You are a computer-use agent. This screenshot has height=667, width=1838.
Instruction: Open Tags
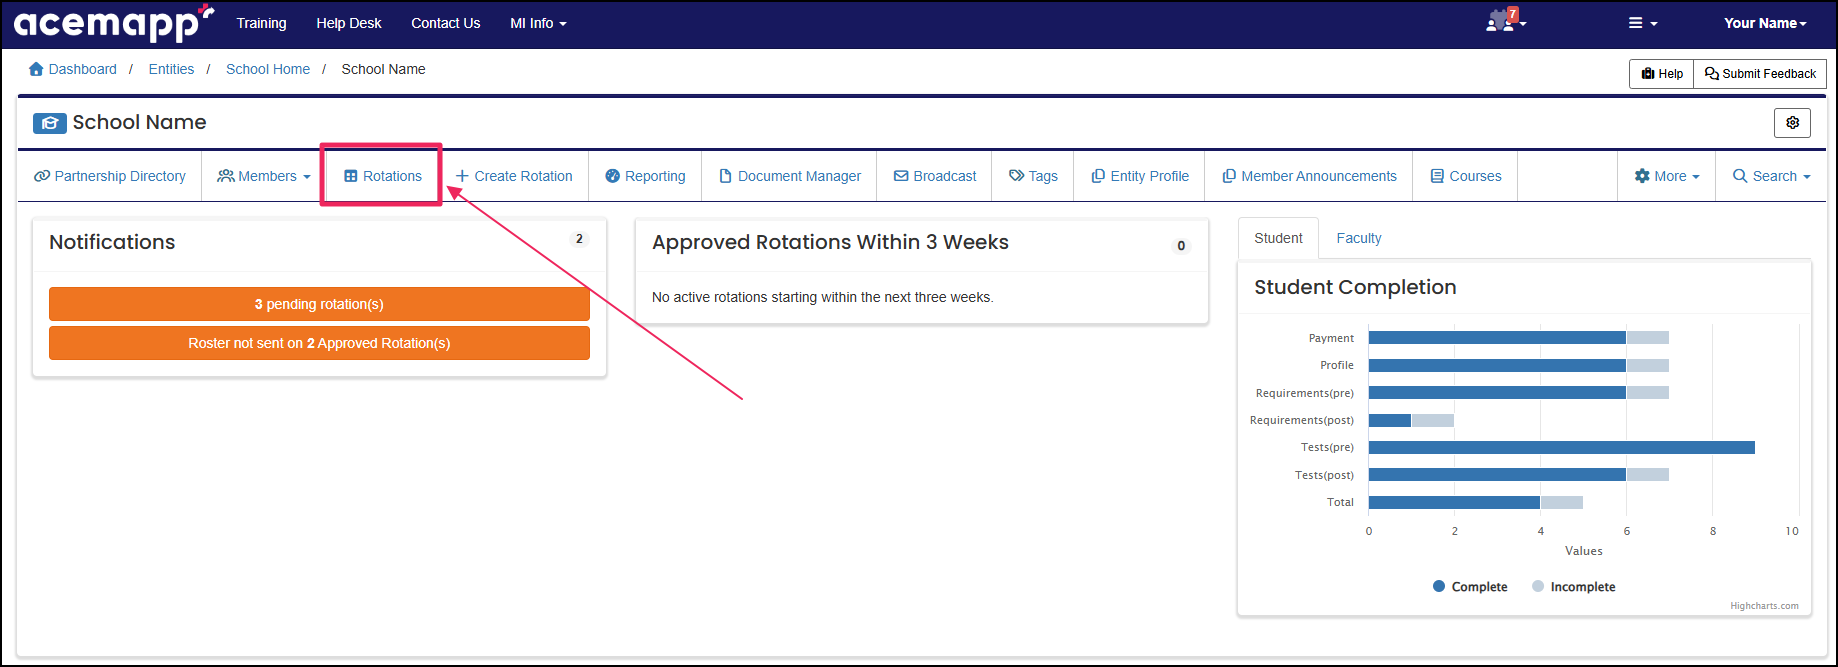click(x=1033, y=176)
